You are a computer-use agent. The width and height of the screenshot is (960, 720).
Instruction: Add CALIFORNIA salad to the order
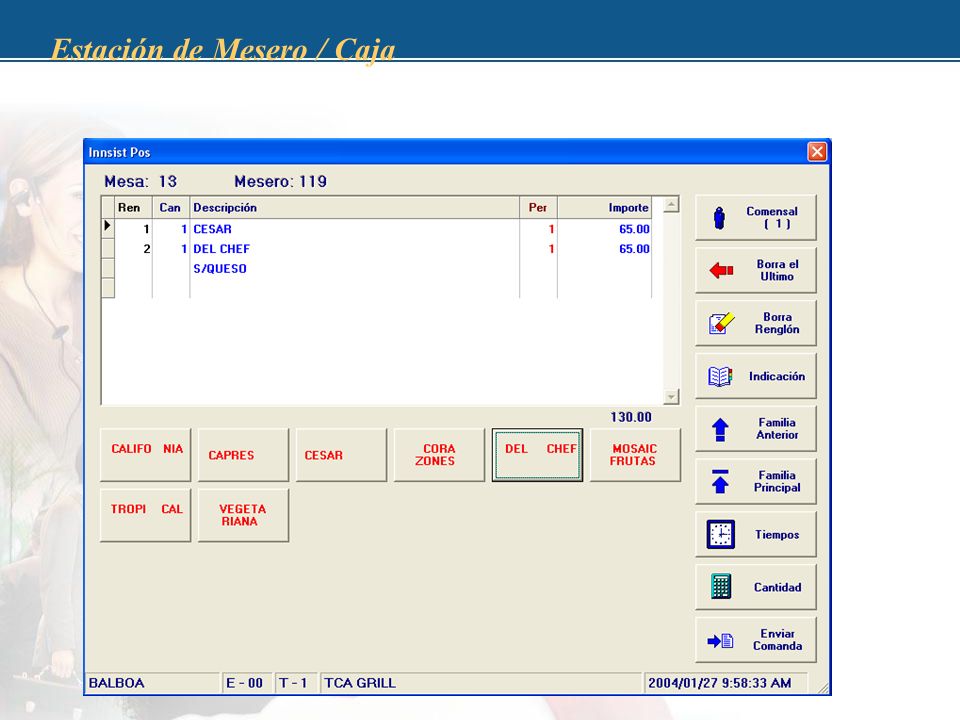146,455
